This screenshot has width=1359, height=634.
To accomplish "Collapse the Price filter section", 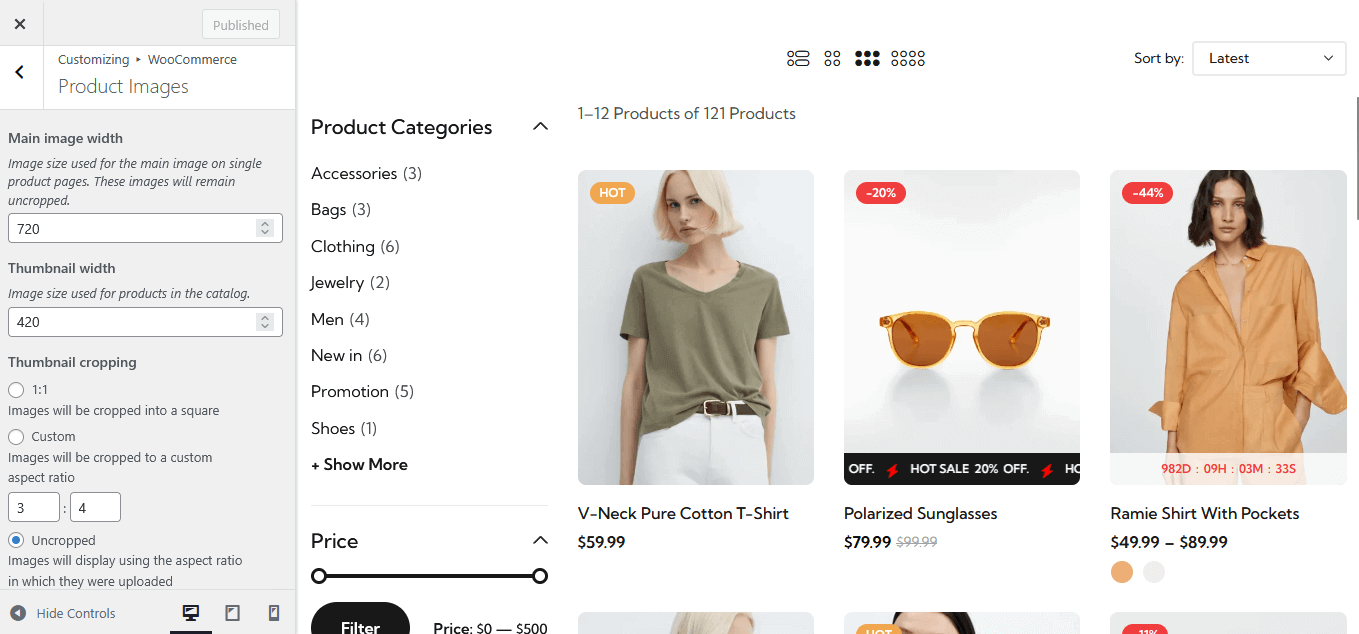I will coord(540,541).
